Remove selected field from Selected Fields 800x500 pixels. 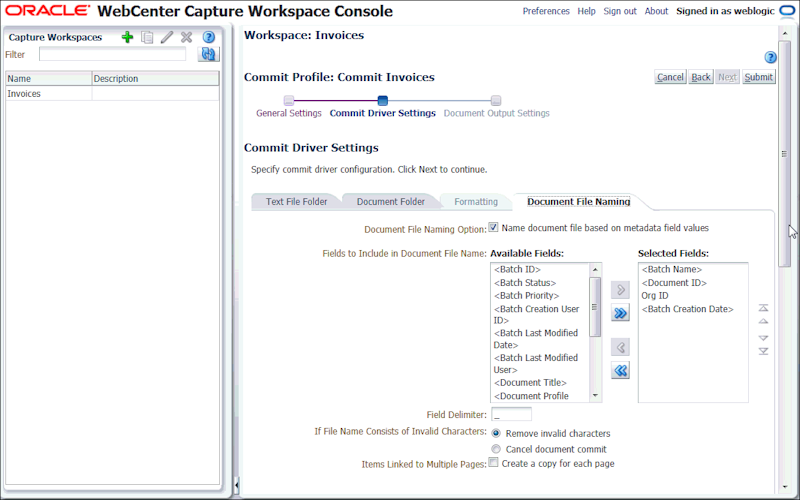click(x=620, y=347)
